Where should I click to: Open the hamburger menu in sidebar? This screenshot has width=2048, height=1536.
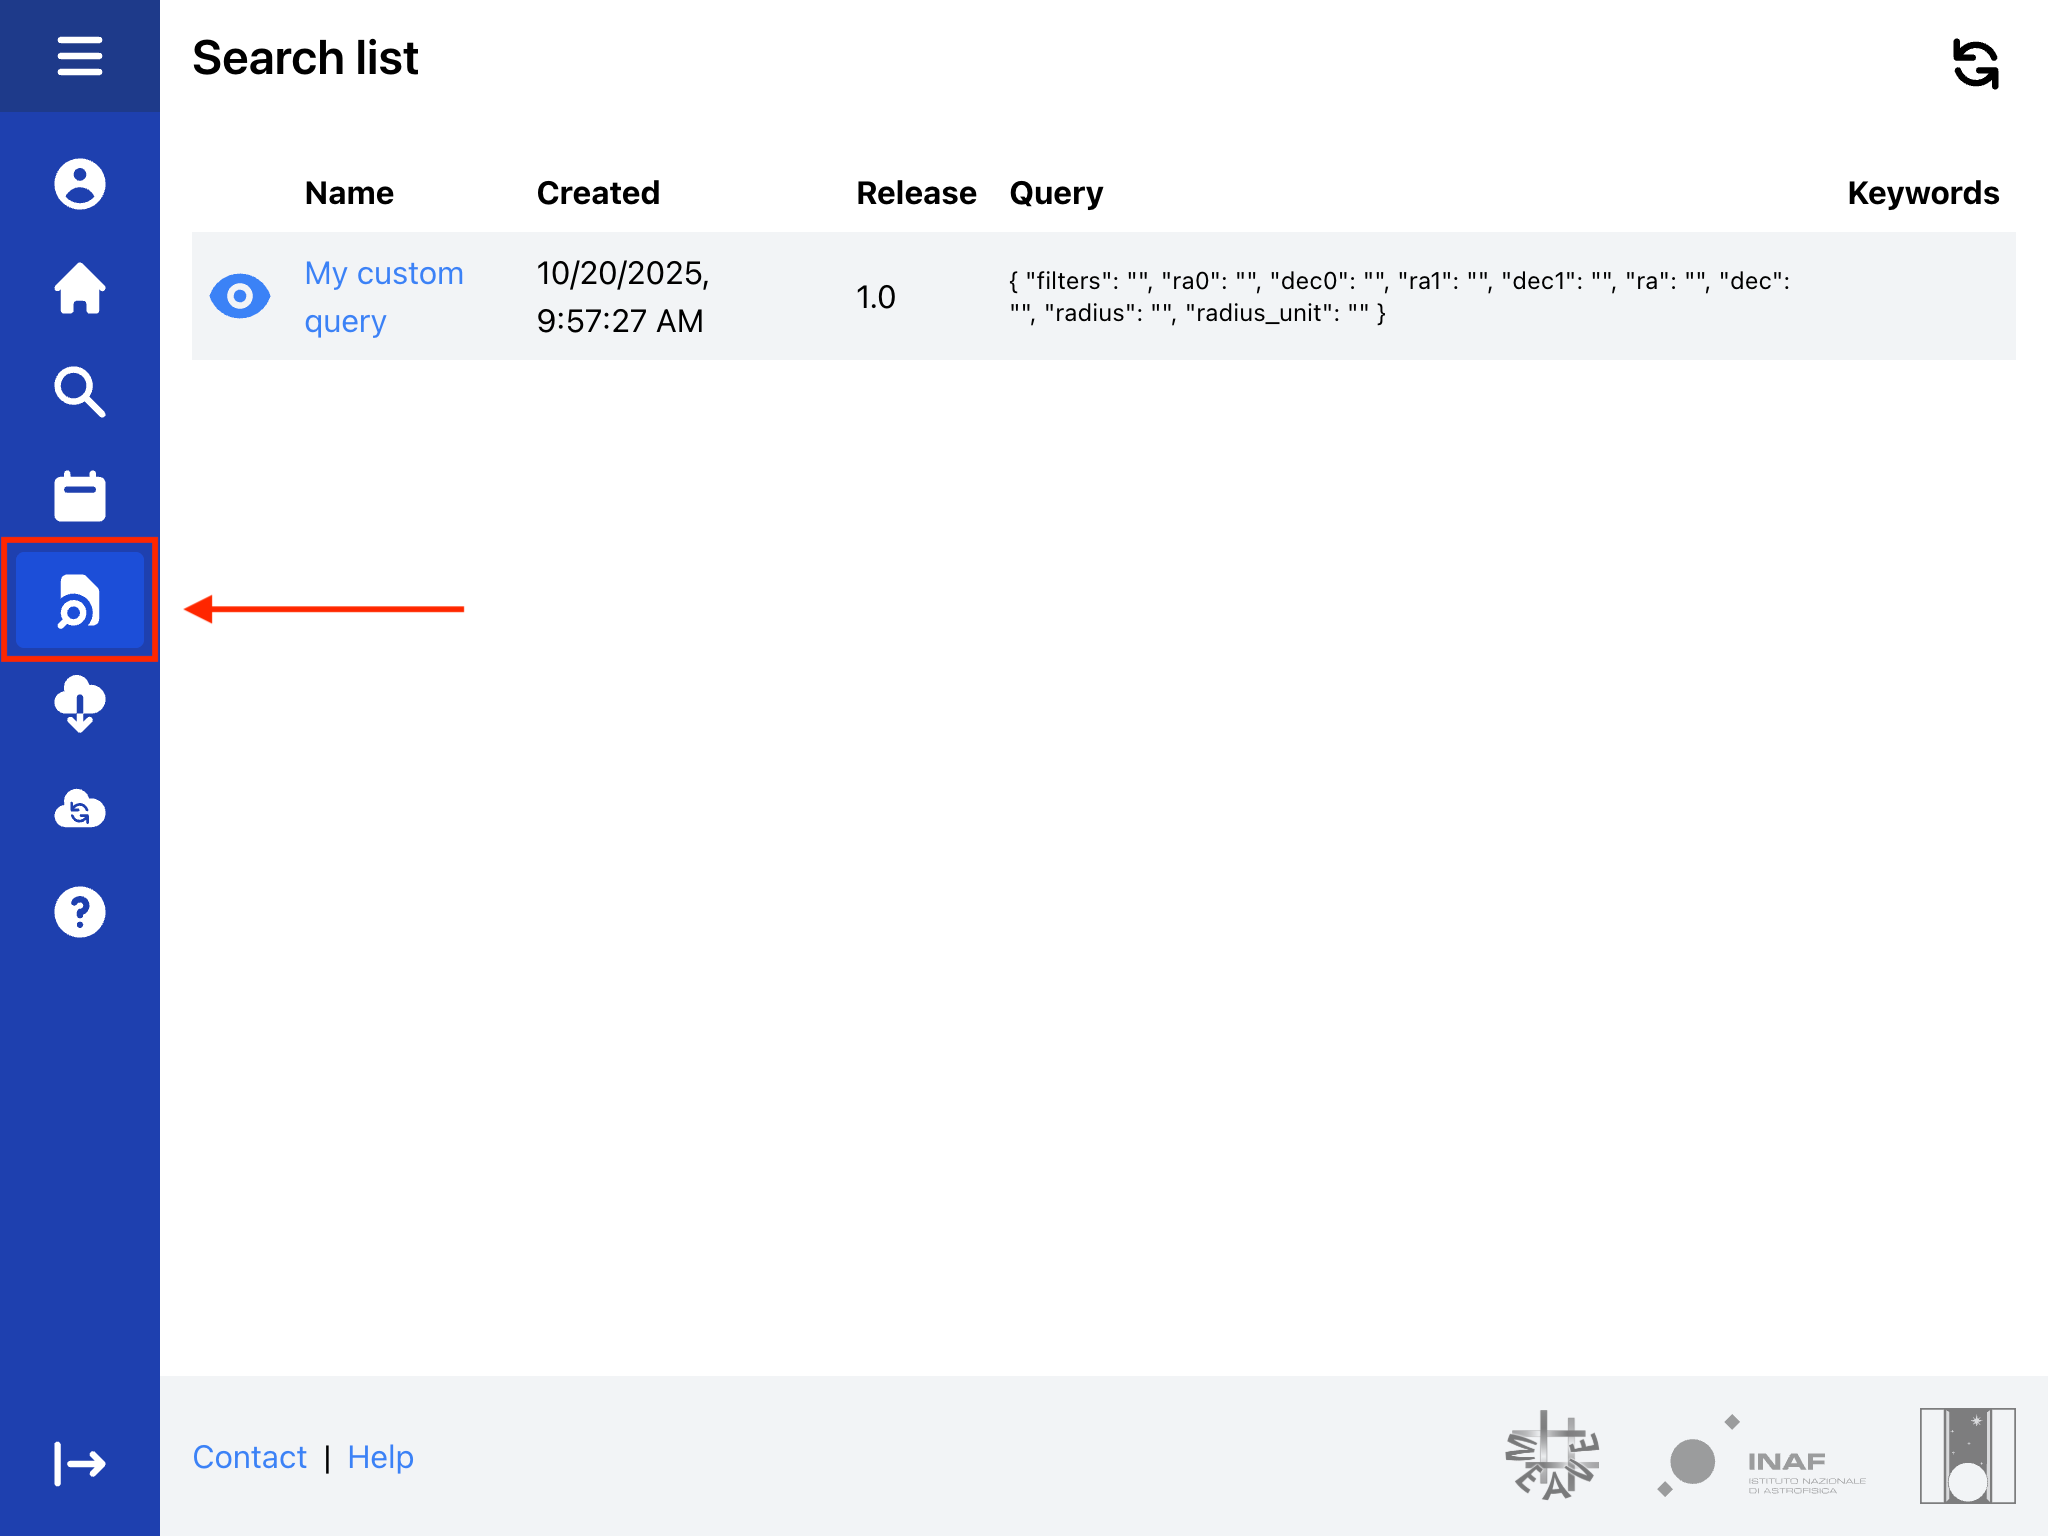click(x=80, y=56)
